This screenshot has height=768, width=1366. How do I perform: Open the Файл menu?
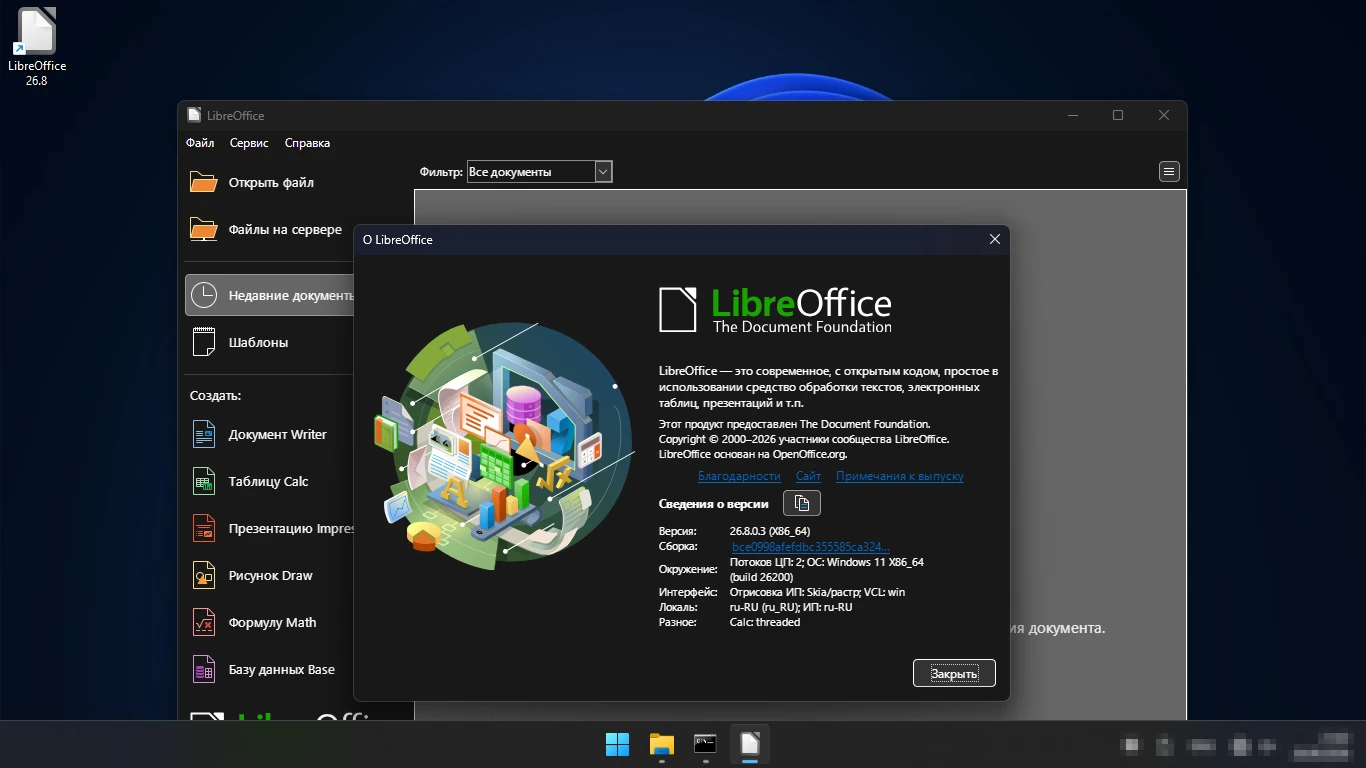[x=200, y=143]
